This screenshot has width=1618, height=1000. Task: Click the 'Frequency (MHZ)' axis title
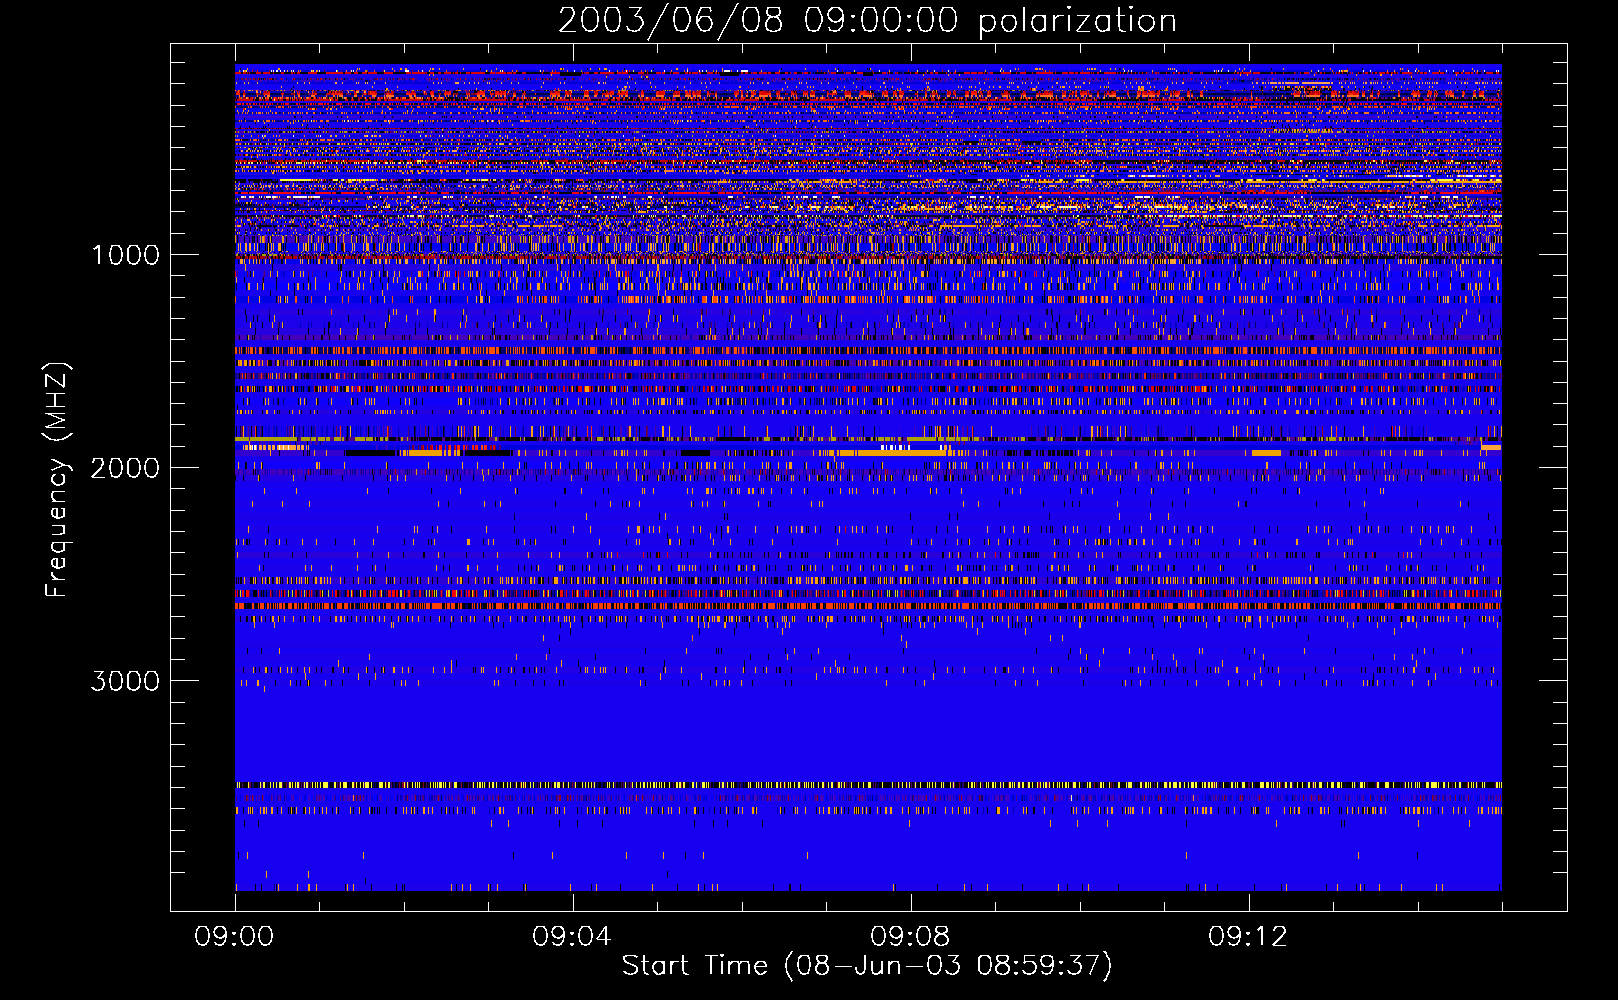tap(57, 480)
